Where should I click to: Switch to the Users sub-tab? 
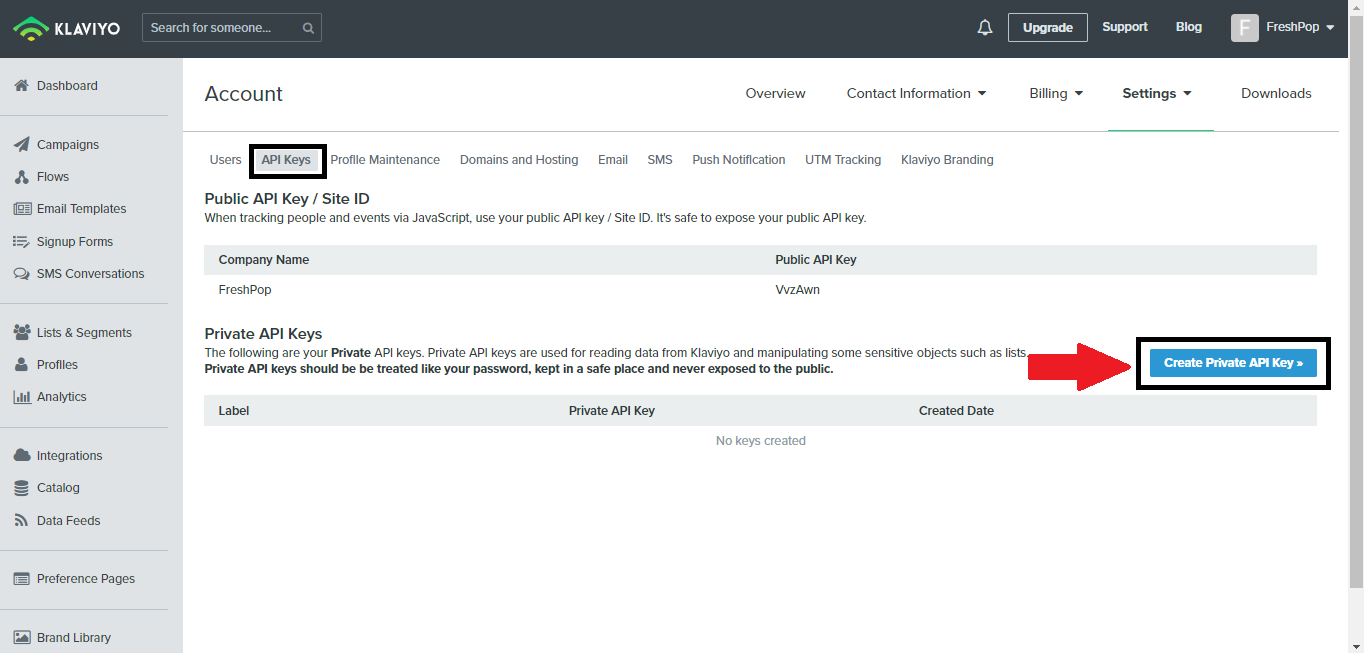coord(225,160)
